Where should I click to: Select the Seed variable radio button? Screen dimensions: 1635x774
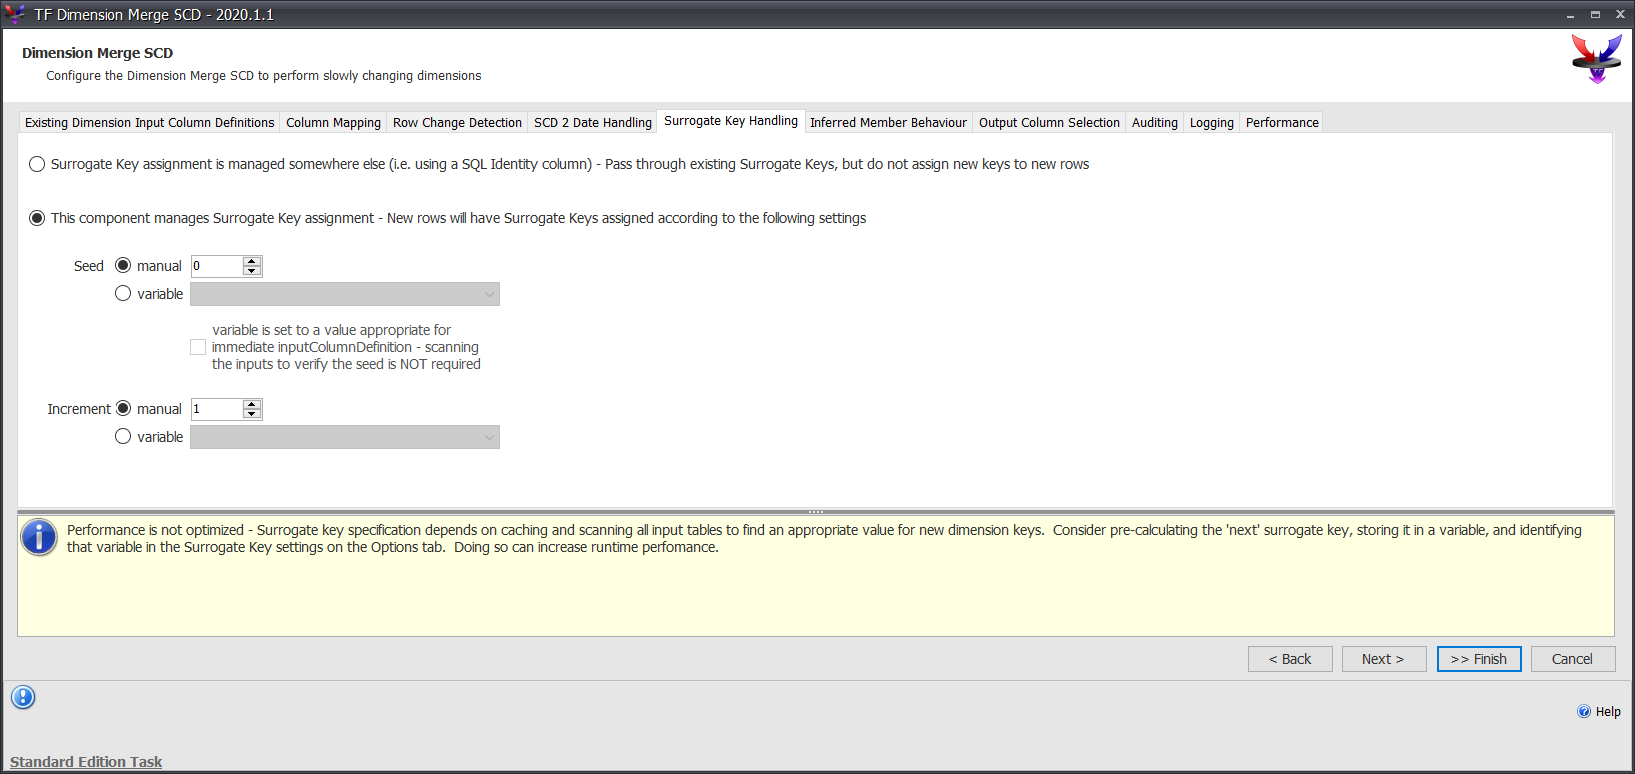(x=123, y=293)
